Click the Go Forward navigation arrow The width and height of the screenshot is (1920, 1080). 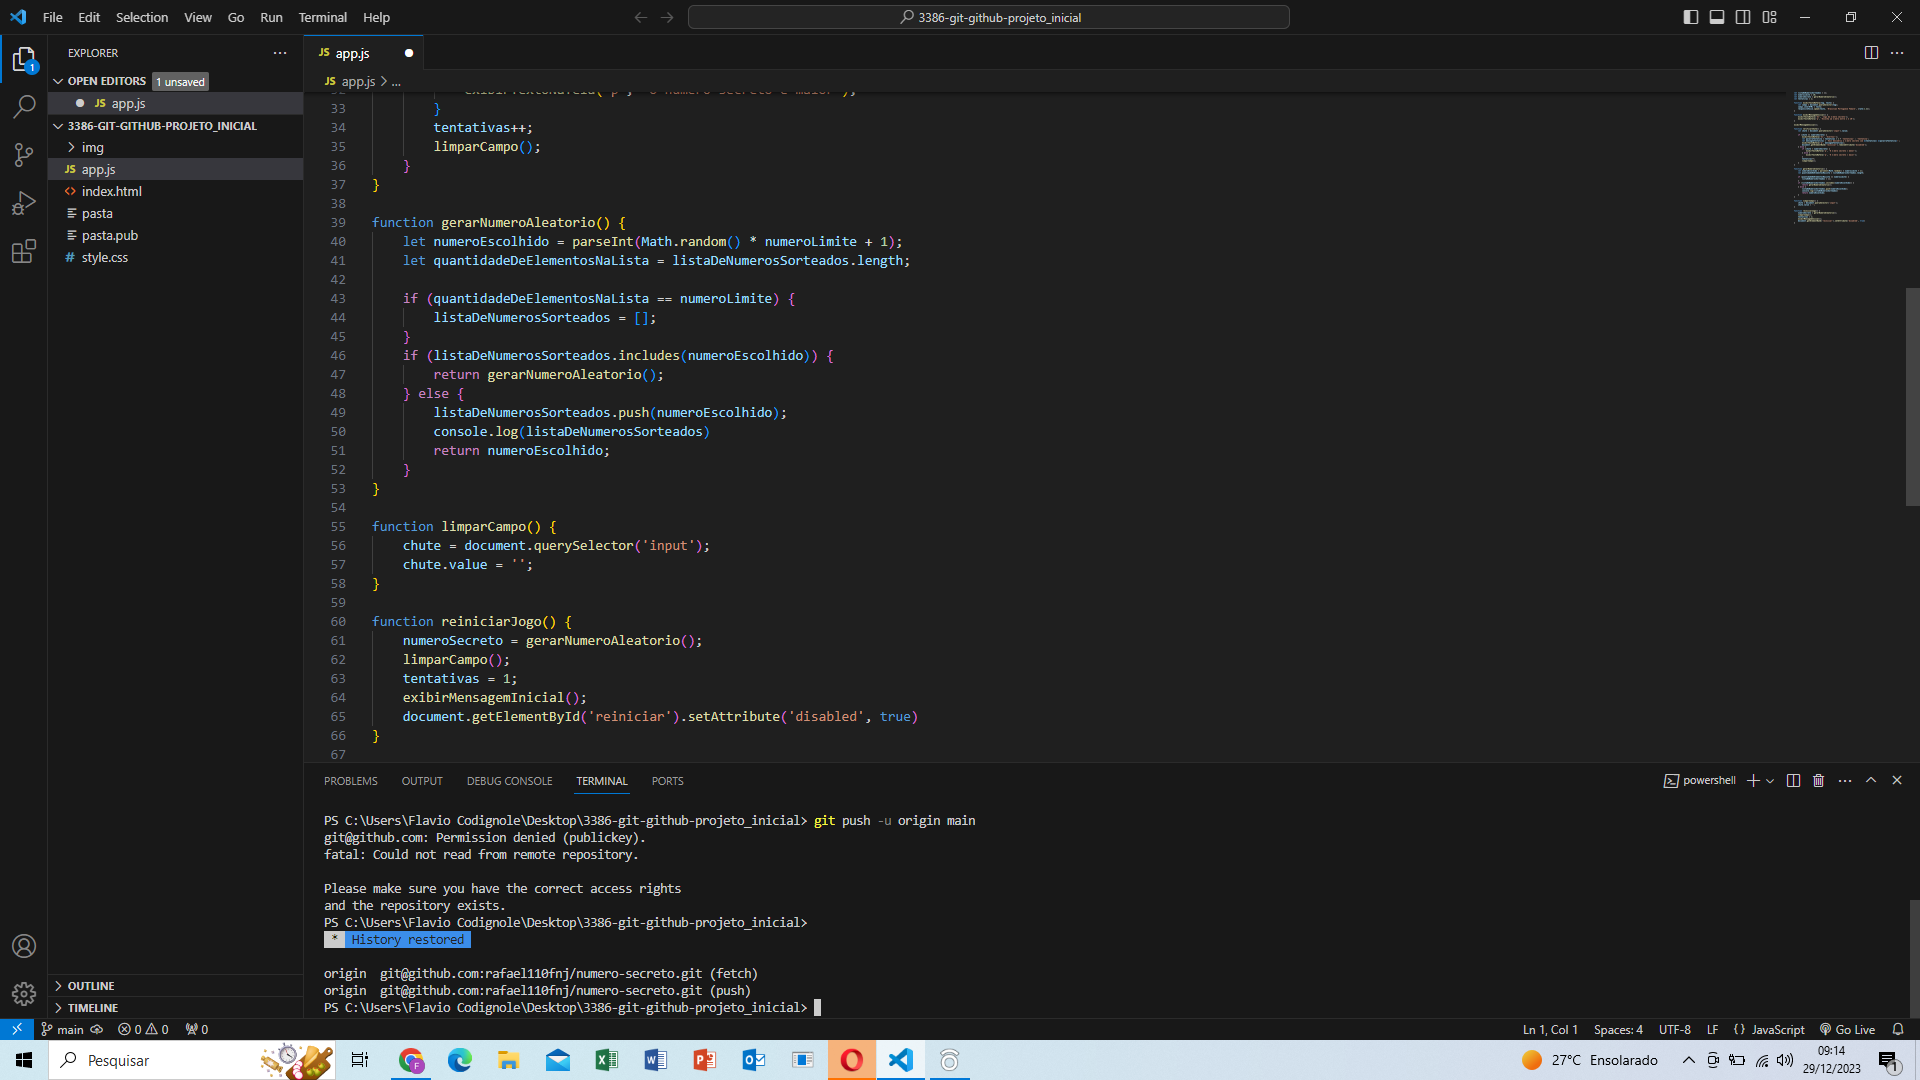pos(667,17)
